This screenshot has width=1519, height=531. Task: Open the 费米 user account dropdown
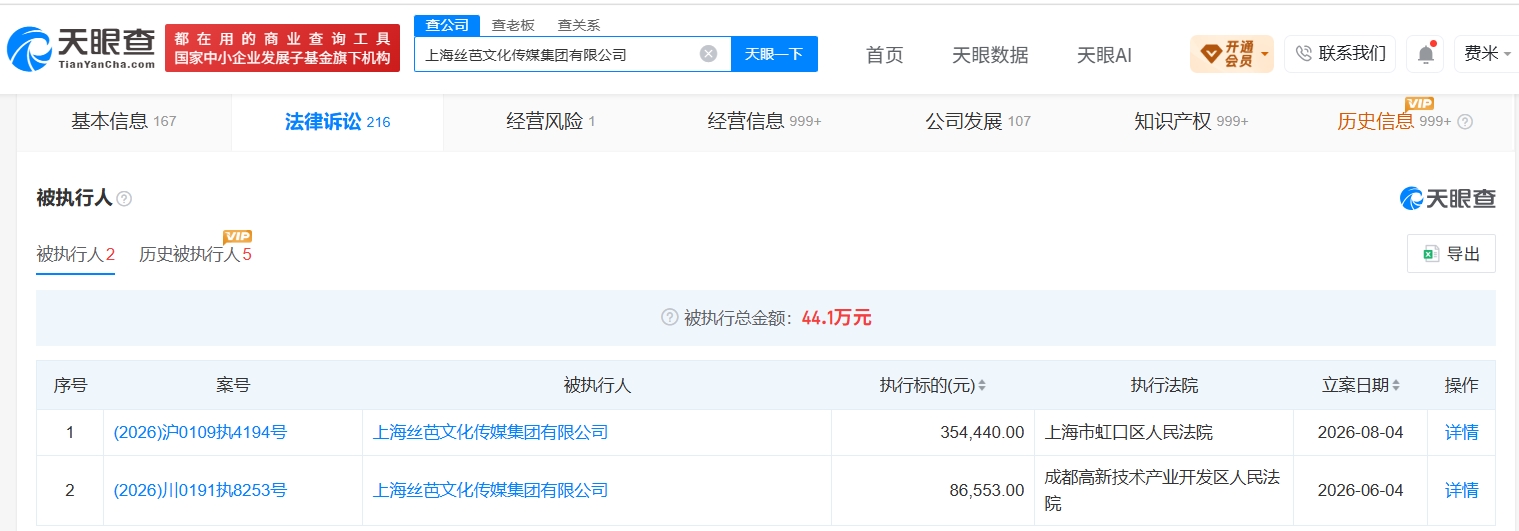pyautogui.click(x=1488, y=54)
